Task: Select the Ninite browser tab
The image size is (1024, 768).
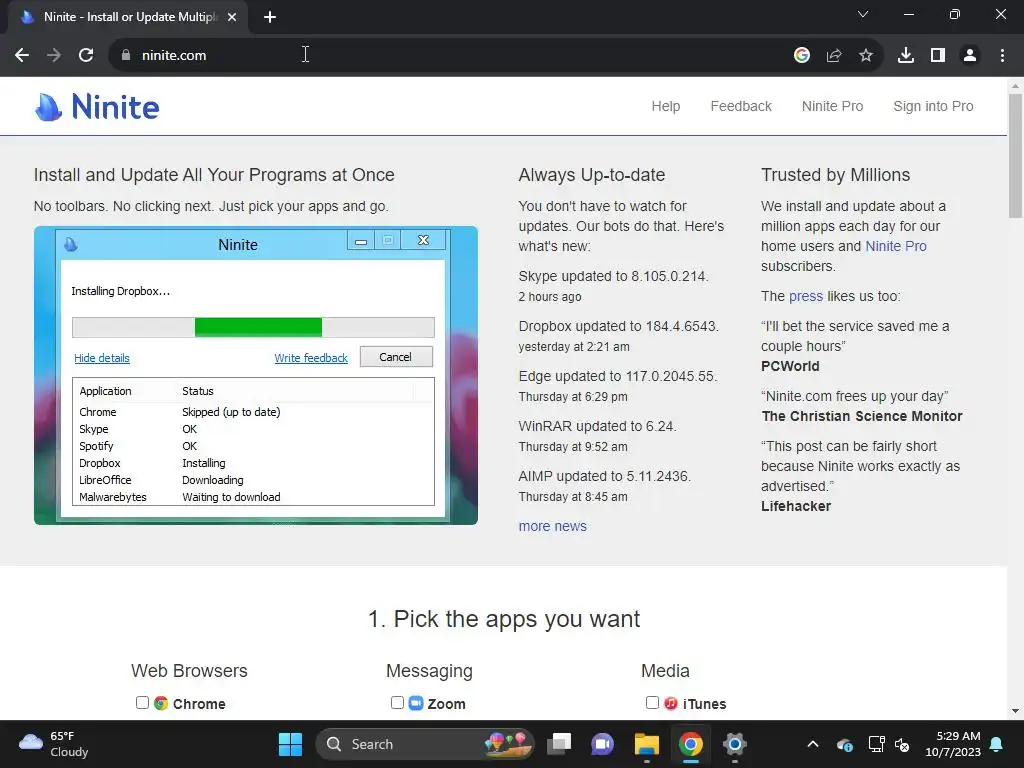Action: pyautogui.click(x=127, y=17)
